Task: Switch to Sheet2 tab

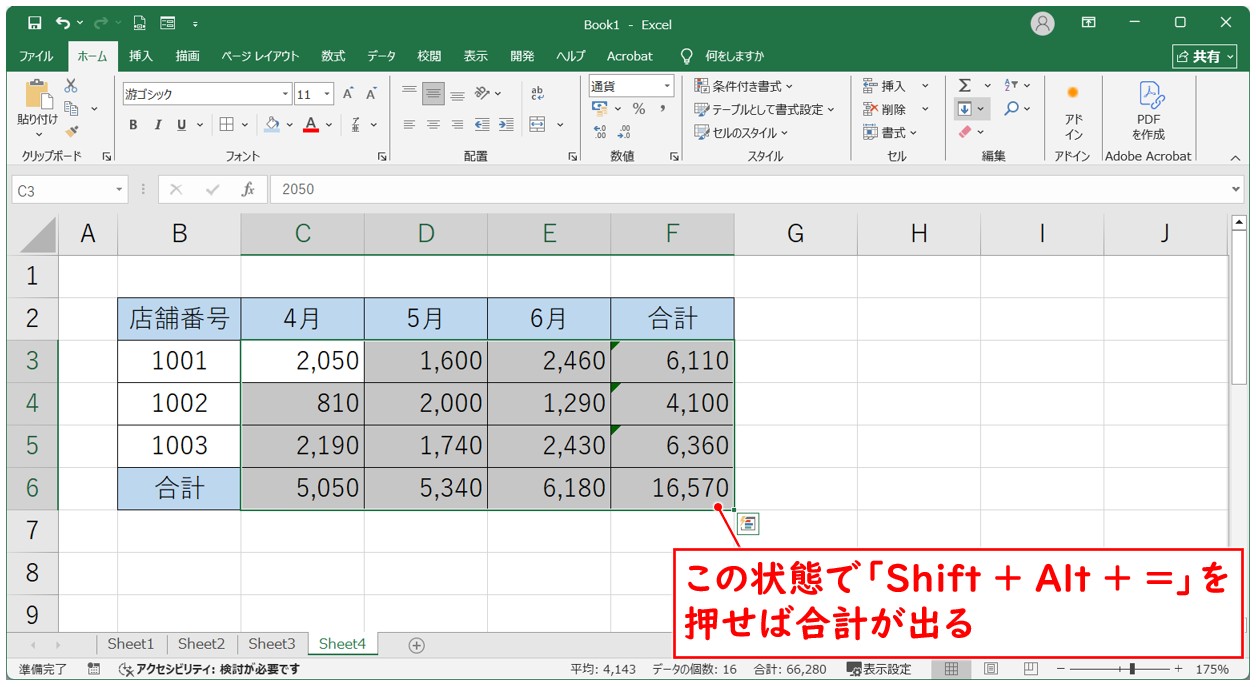Action: [x=201, y=644]
